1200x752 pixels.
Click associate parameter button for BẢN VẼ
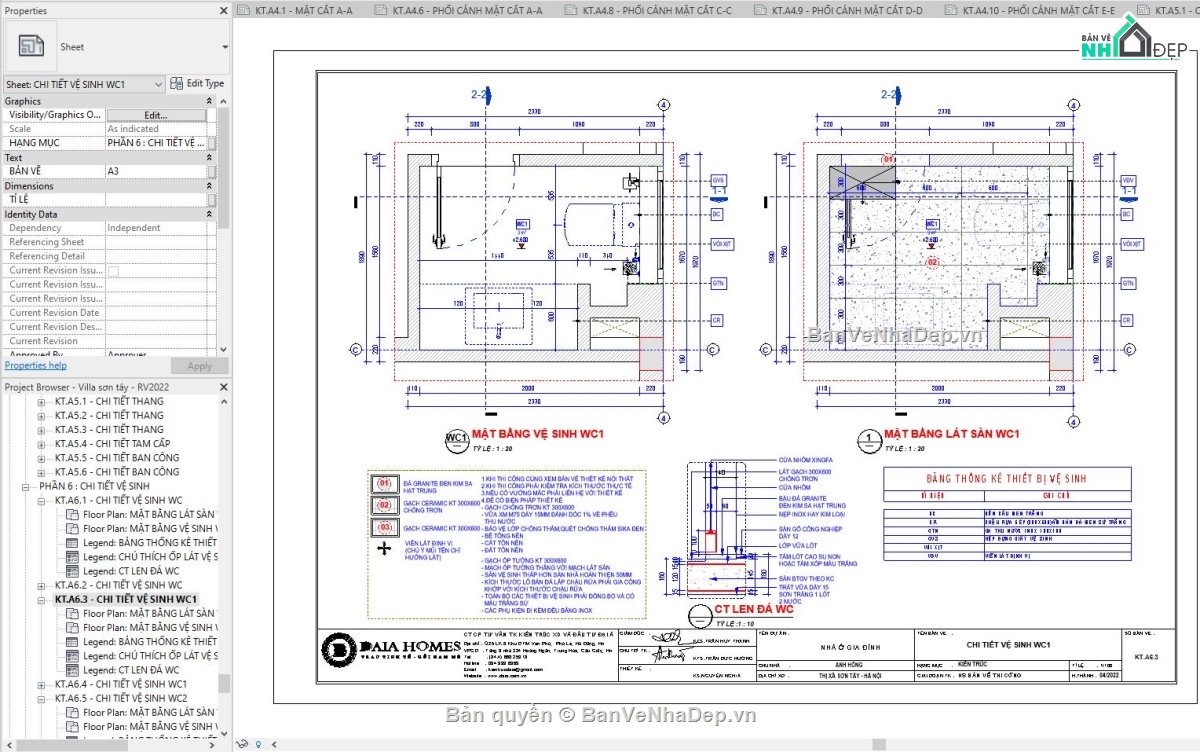pyautogui.click(x=212, y=171)
